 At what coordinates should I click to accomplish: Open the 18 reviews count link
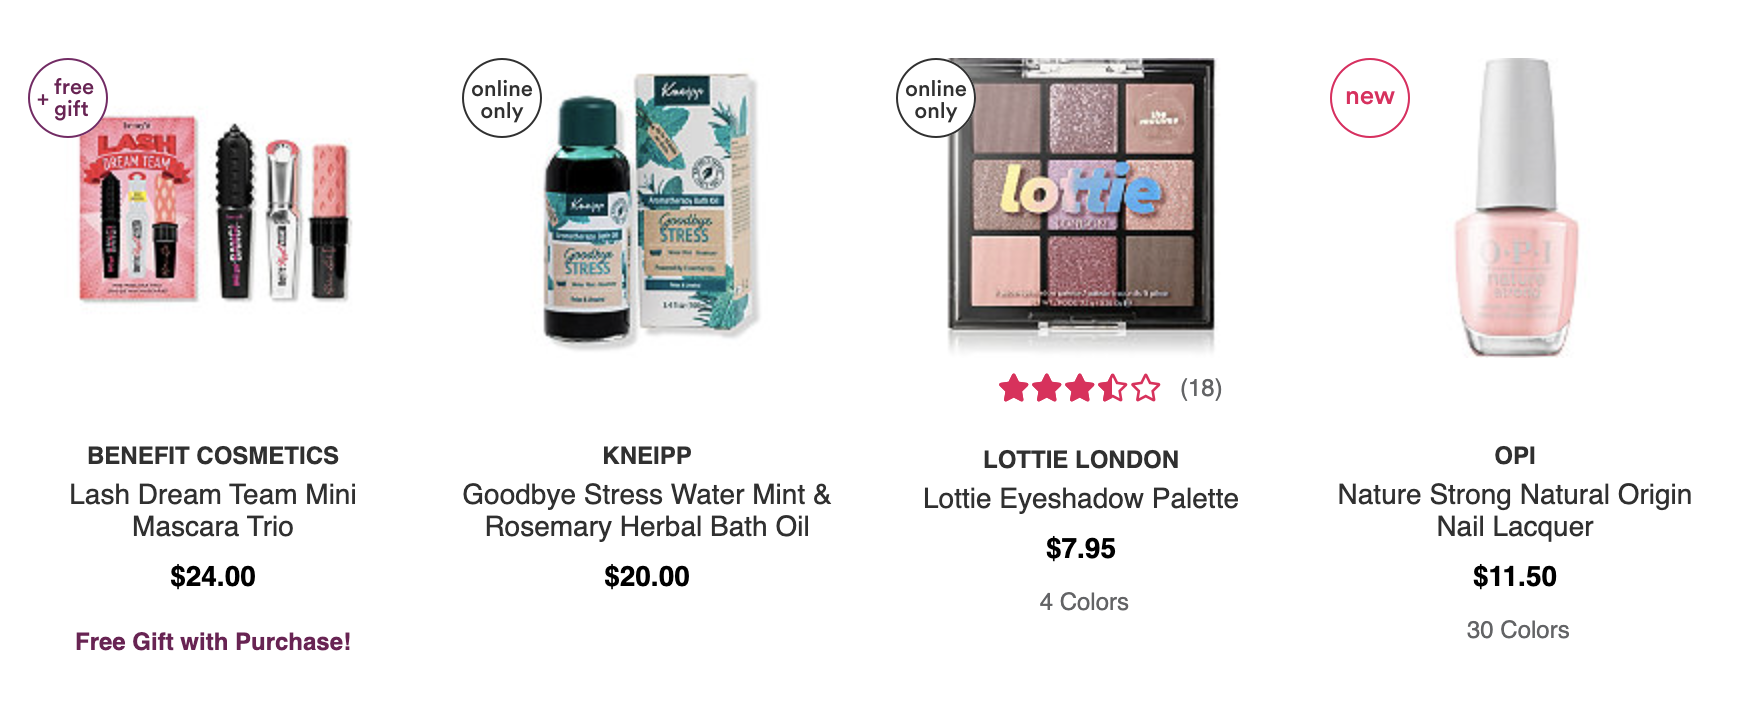(x=1201, y=388)
